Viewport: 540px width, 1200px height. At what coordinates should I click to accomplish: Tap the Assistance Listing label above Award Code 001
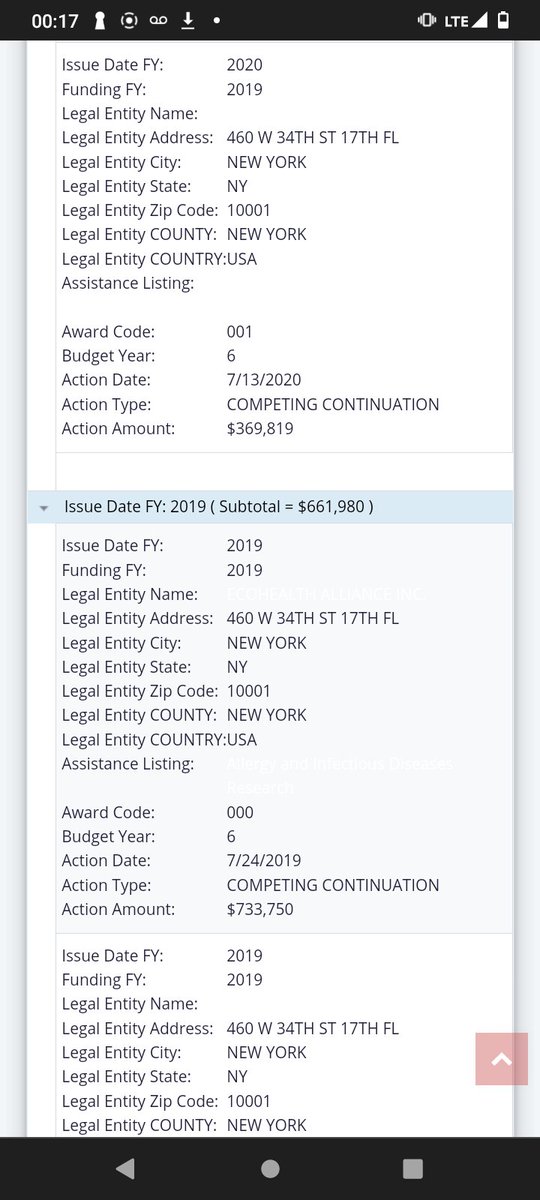tap(128, 283)
